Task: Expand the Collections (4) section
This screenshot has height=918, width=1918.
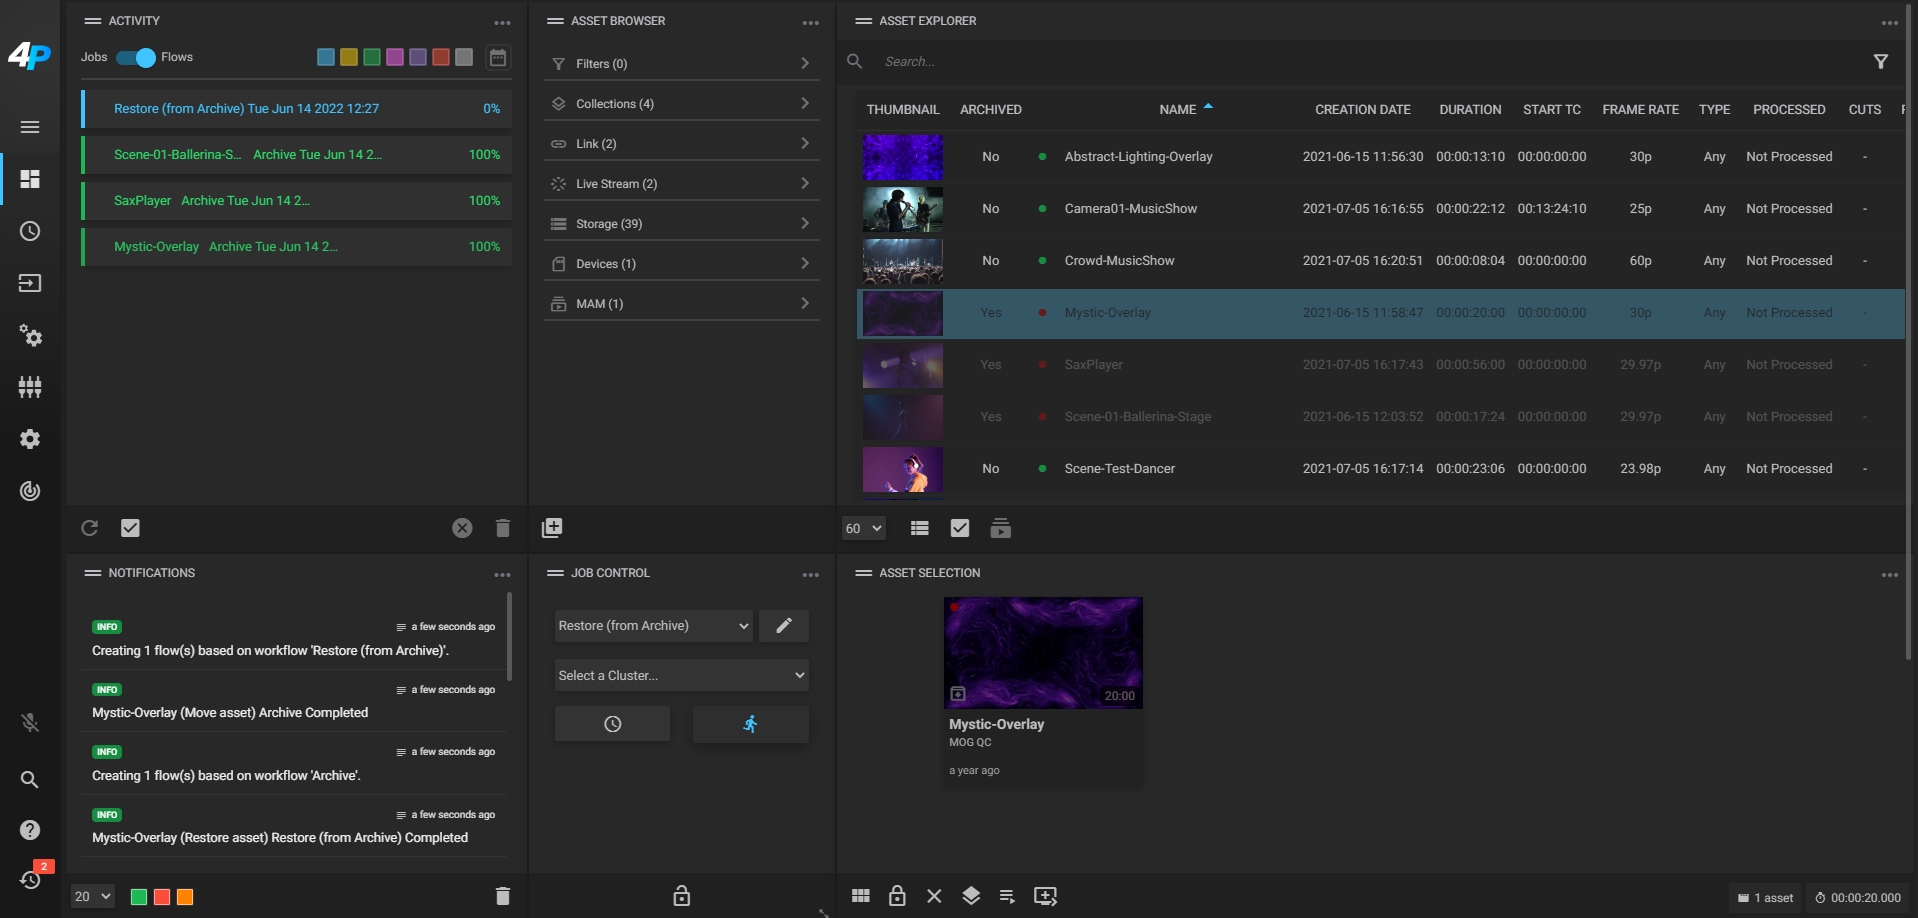Action: tap(680, 103)
